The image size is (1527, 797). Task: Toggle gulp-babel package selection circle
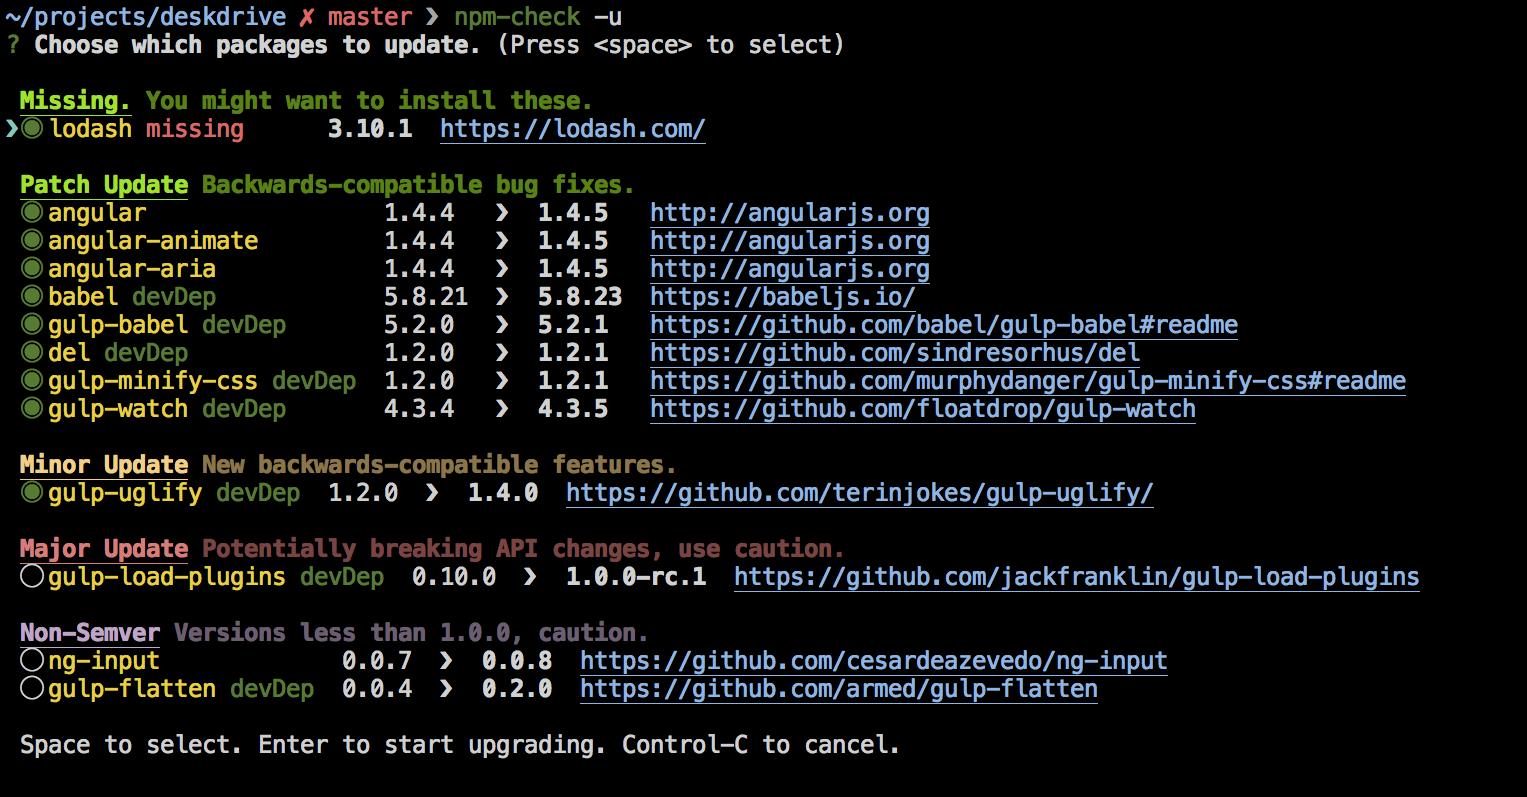[32, 325]
